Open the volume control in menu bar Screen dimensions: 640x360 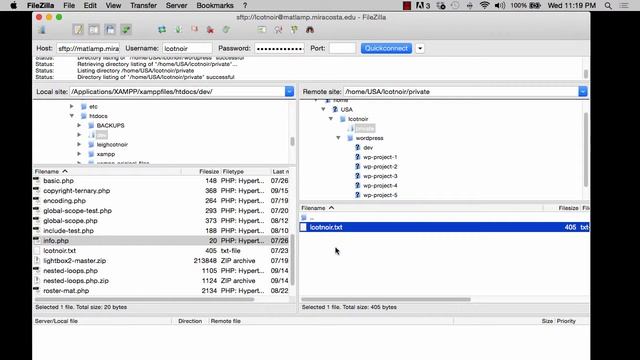[500, 5]
